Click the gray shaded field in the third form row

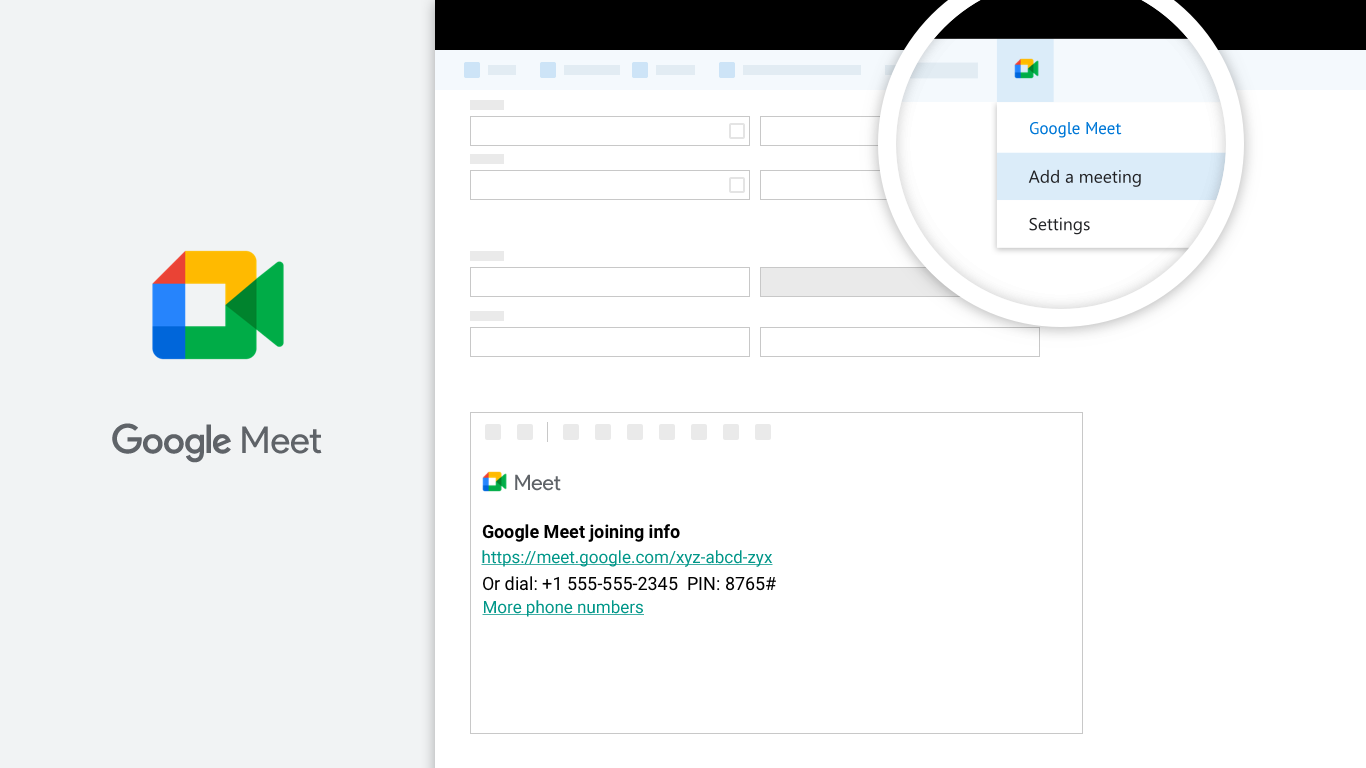(x=860, y=282)
